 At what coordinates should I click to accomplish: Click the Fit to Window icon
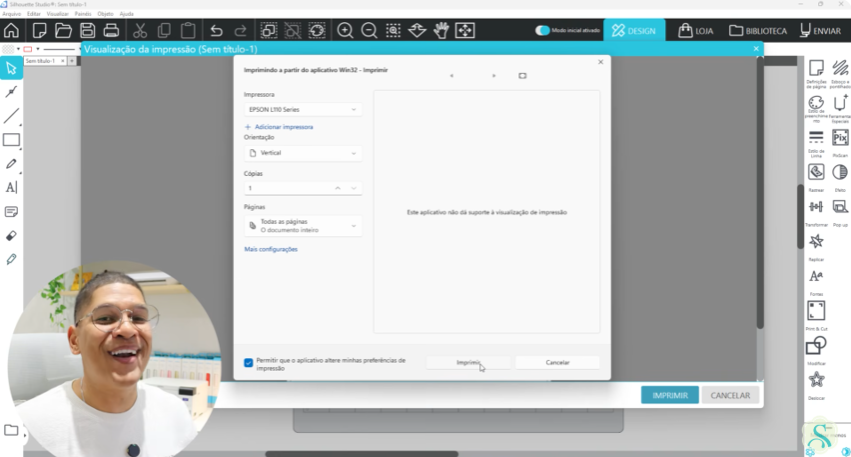pos(465,30)
